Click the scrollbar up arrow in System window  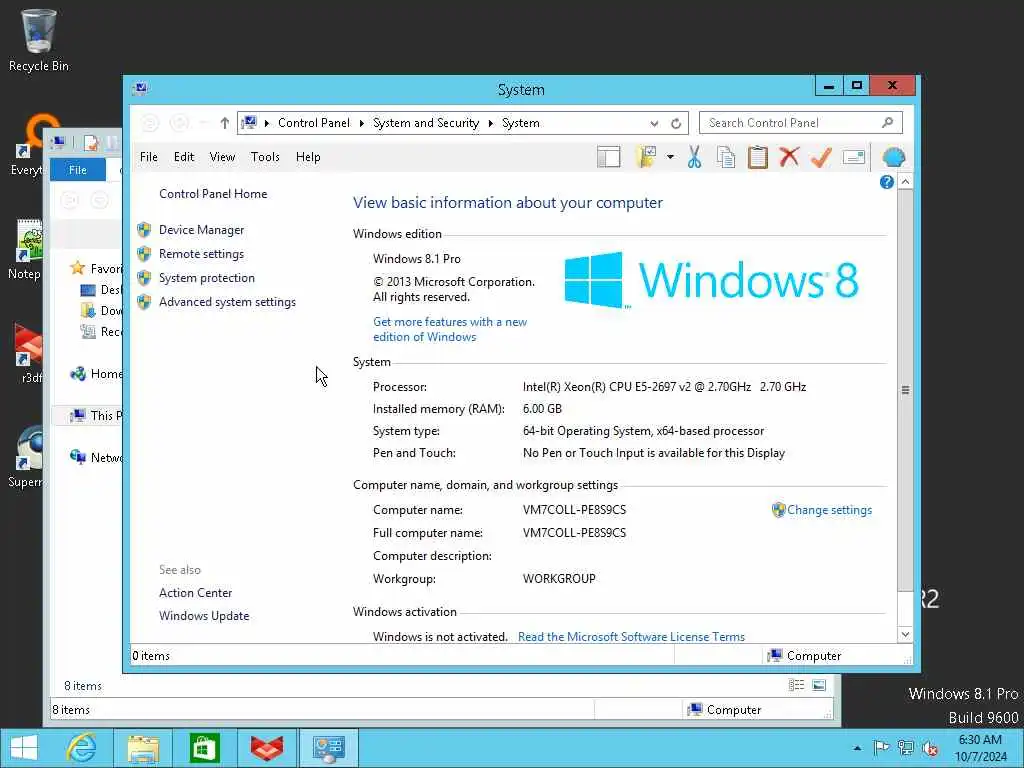point(905,182)
